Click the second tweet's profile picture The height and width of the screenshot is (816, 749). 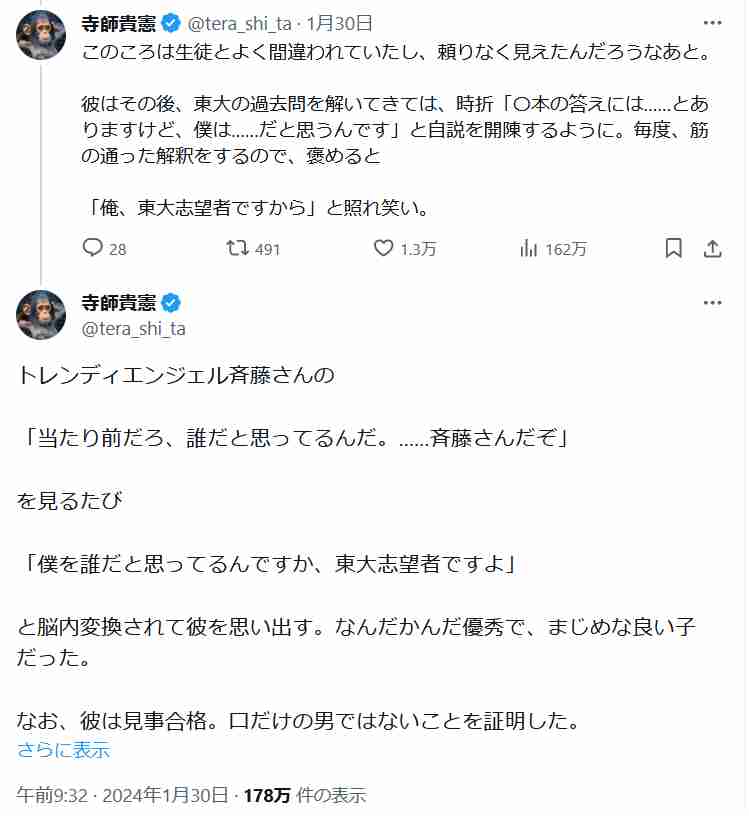[40, 315]
